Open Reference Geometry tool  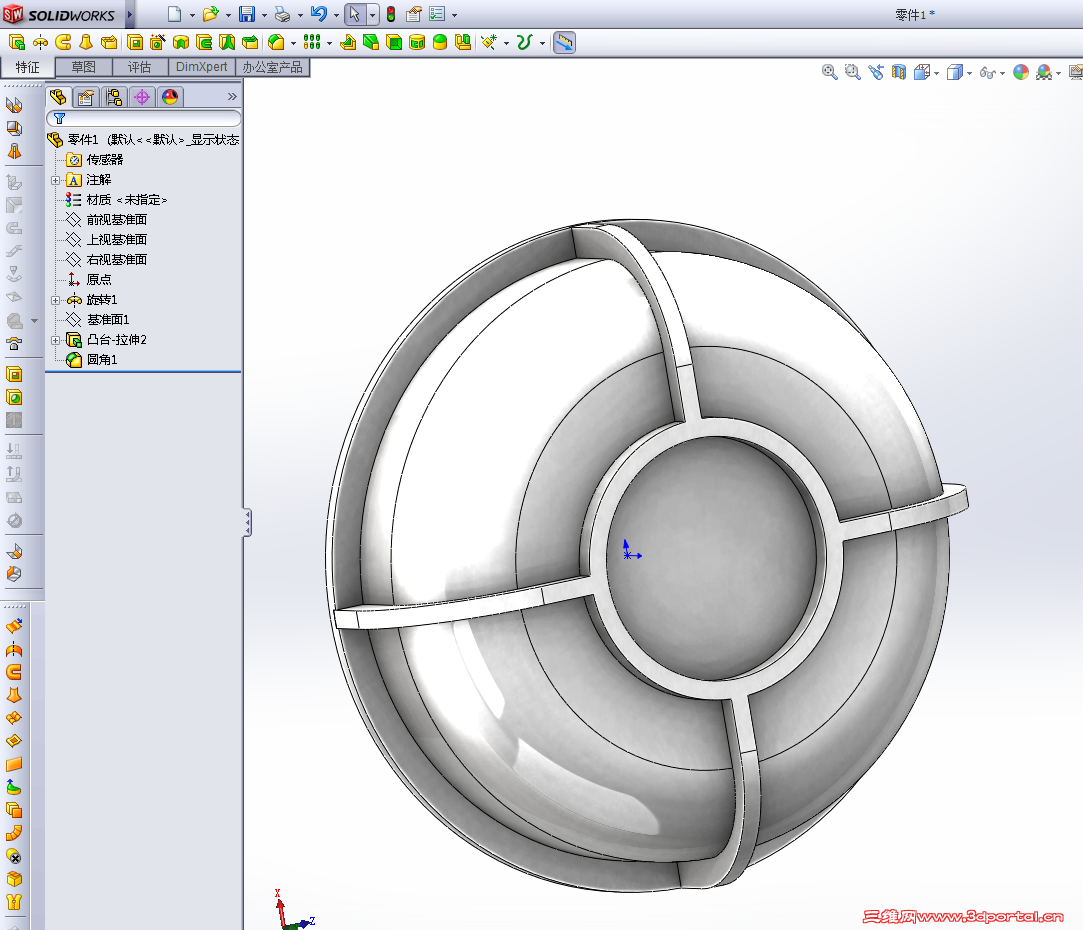point(489,43)
